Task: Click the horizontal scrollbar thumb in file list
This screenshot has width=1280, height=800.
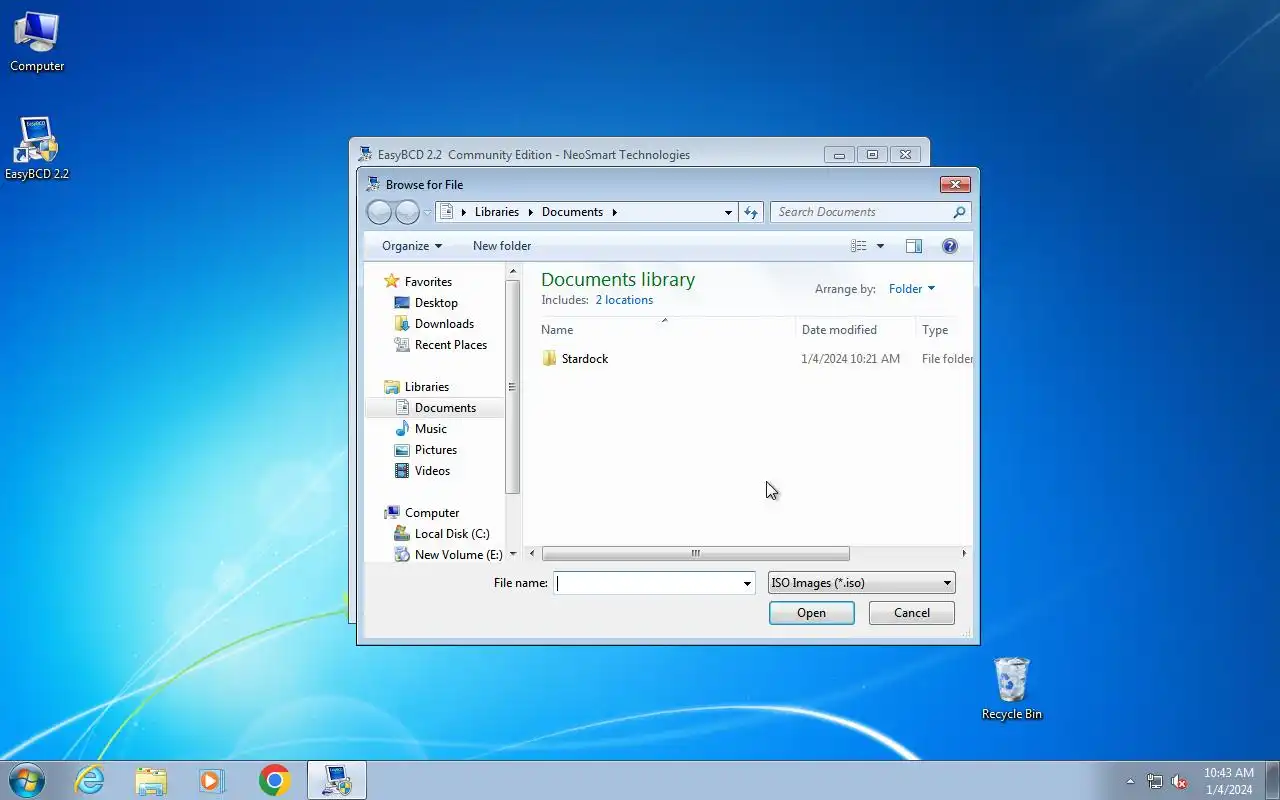Action: coord(695,553)
